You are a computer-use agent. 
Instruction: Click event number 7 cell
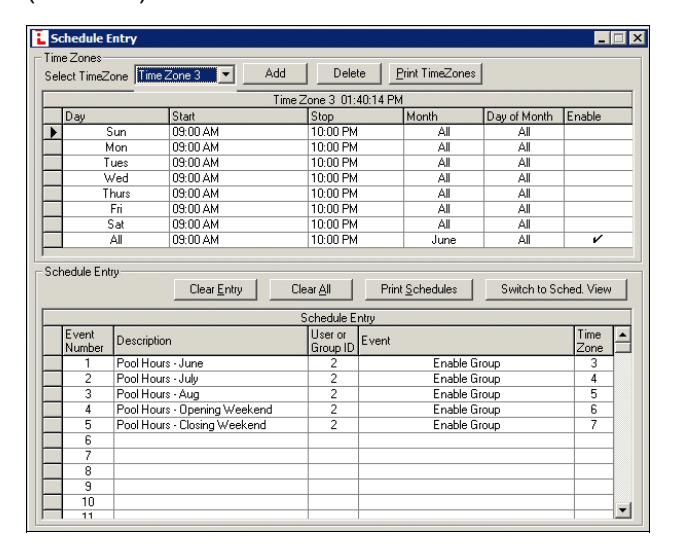click(x=88, y=456)
